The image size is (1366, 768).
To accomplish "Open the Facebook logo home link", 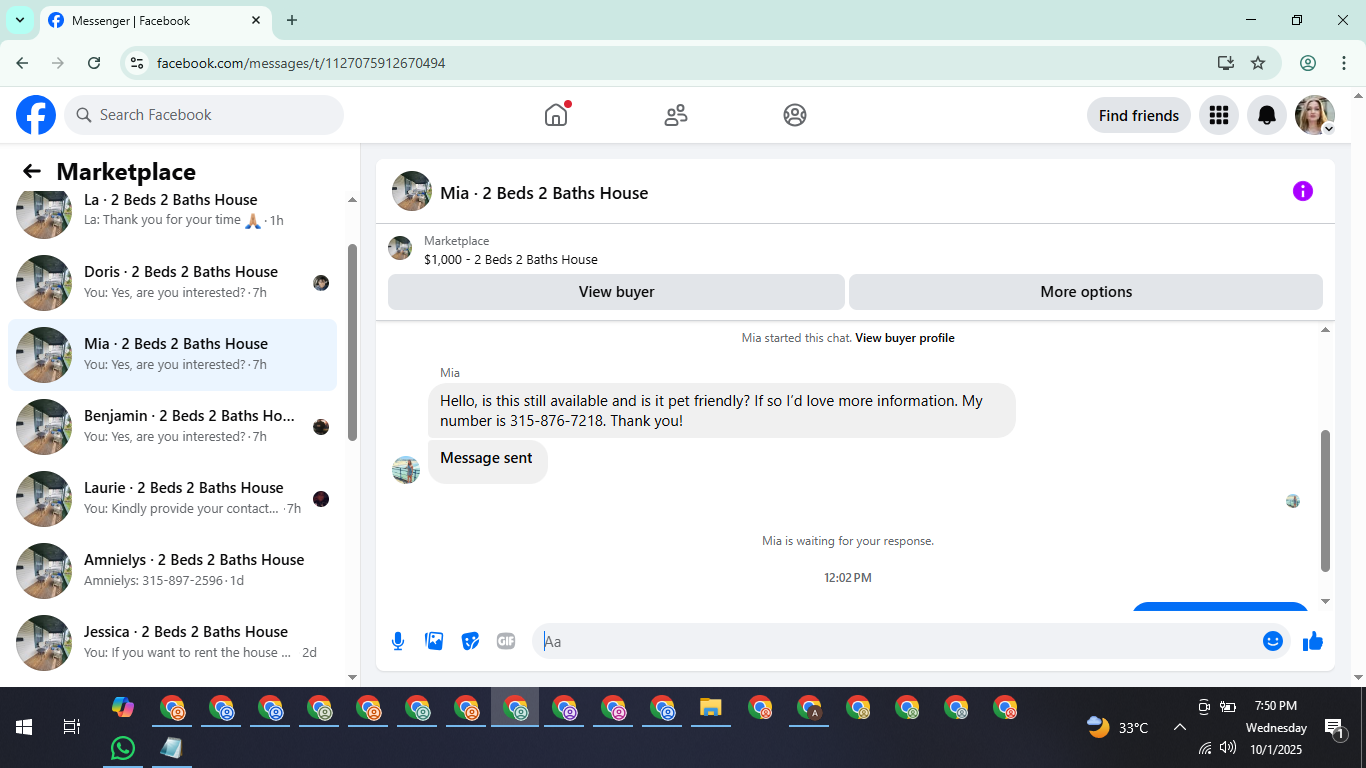I will (x=36, y=115).
